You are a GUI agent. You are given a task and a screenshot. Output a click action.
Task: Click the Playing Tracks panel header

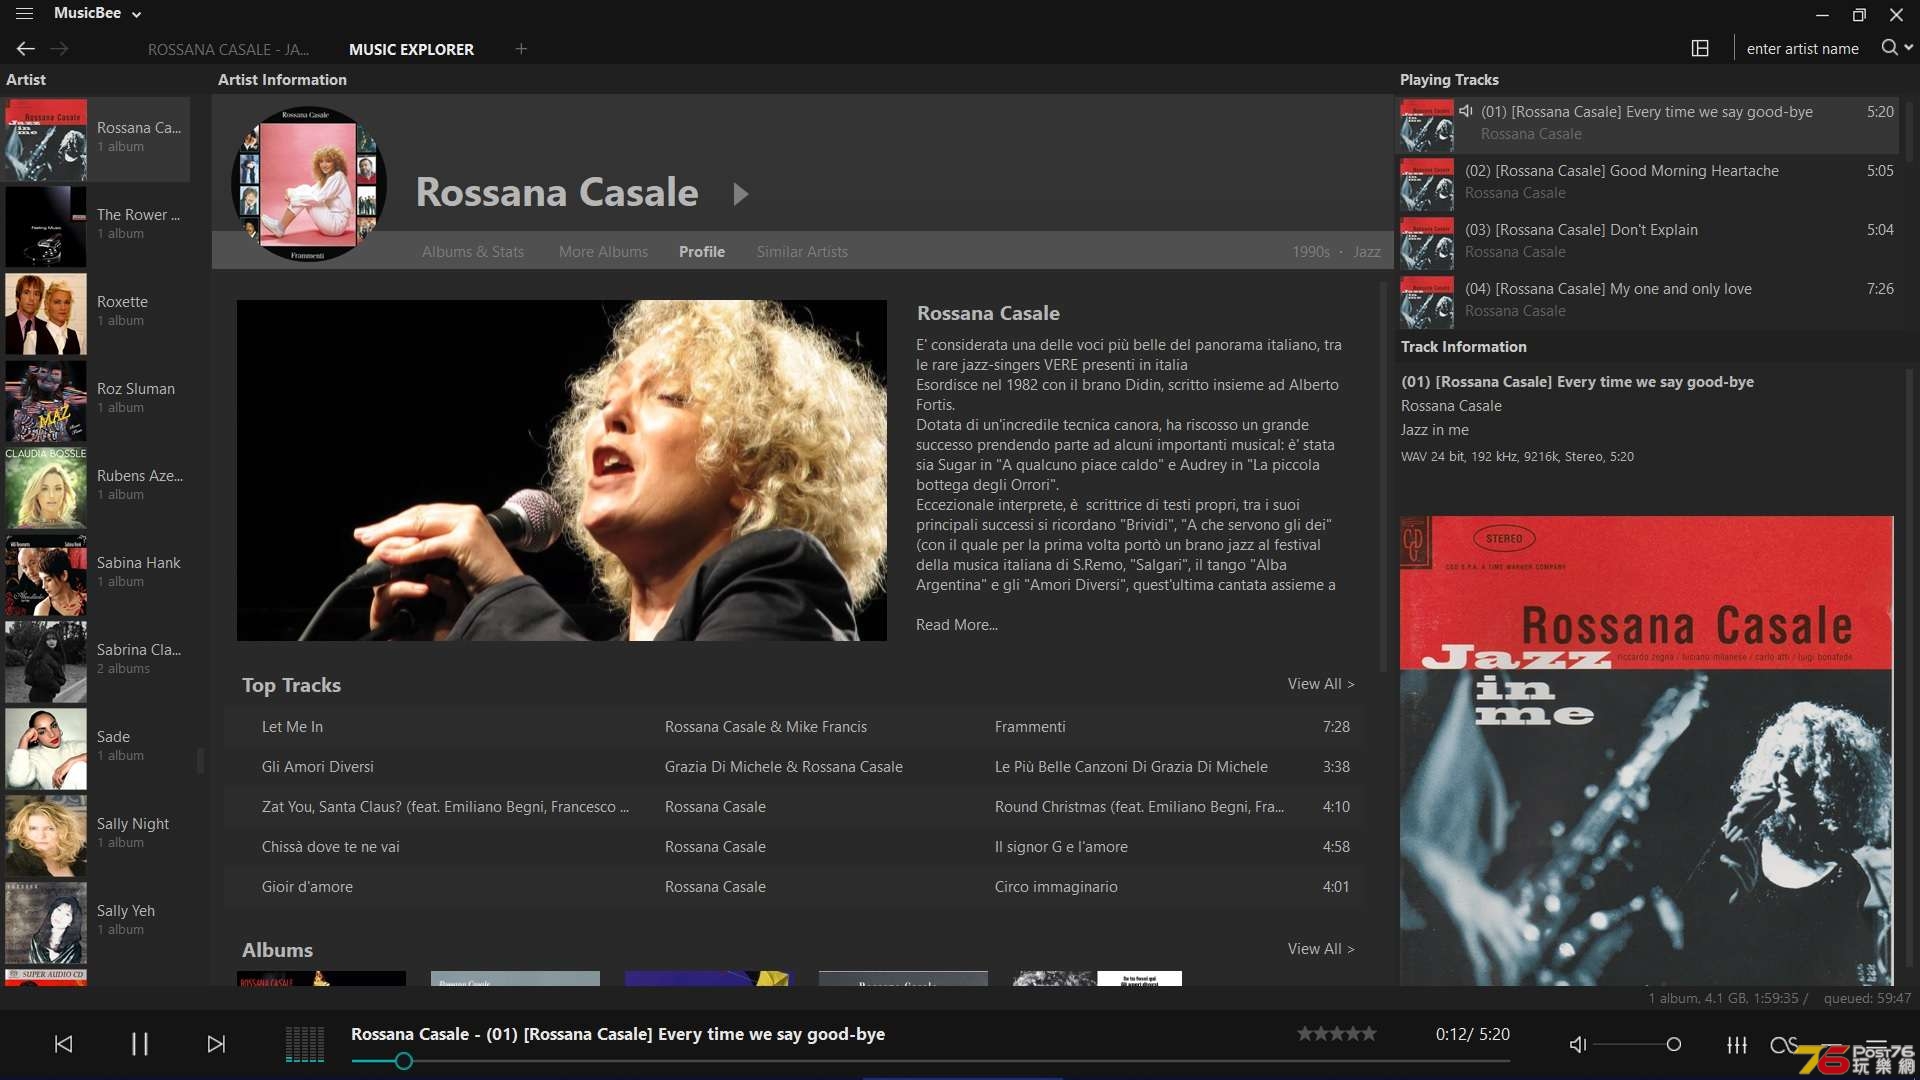(1449, 80)
